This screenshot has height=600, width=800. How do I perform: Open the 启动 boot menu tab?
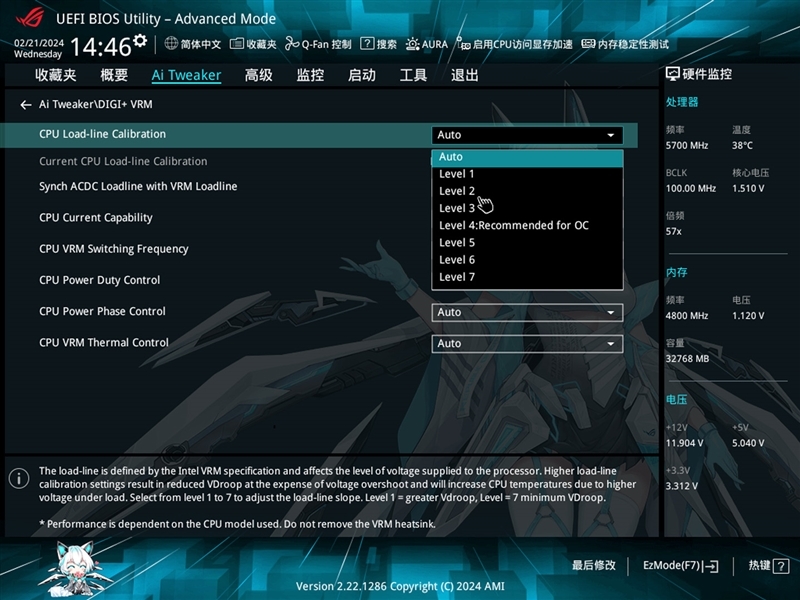pos(361,74)
